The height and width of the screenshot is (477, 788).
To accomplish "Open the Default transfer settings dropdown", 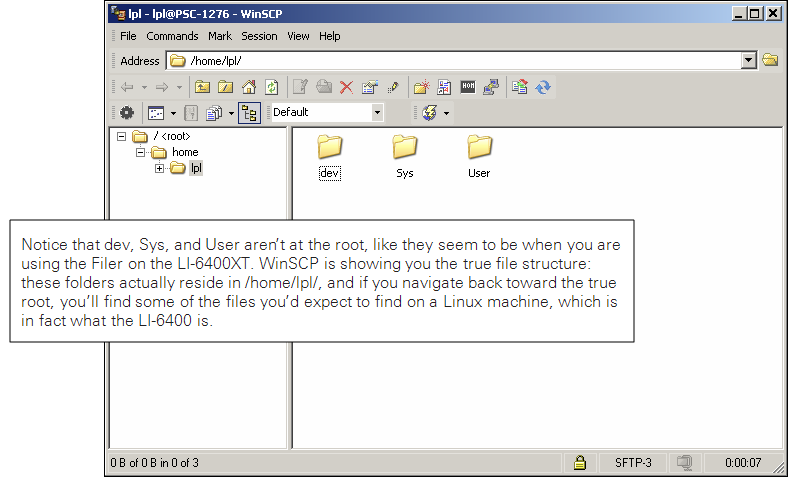I will [x=377, y=113].
